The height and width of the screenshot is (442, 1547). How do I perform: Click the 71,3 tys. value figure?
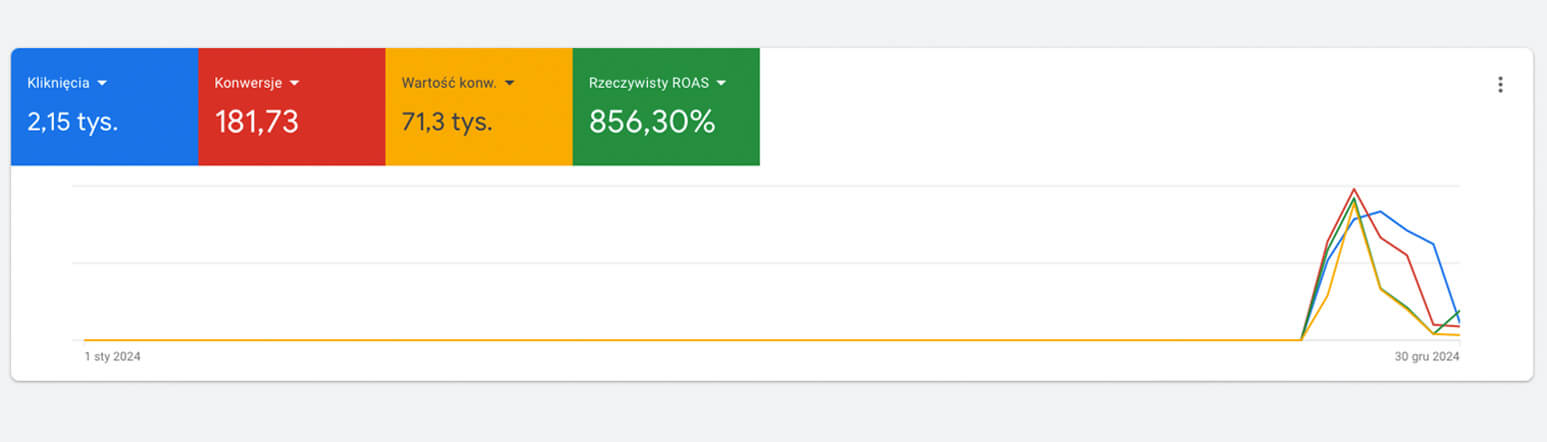[x=447, y=122]
